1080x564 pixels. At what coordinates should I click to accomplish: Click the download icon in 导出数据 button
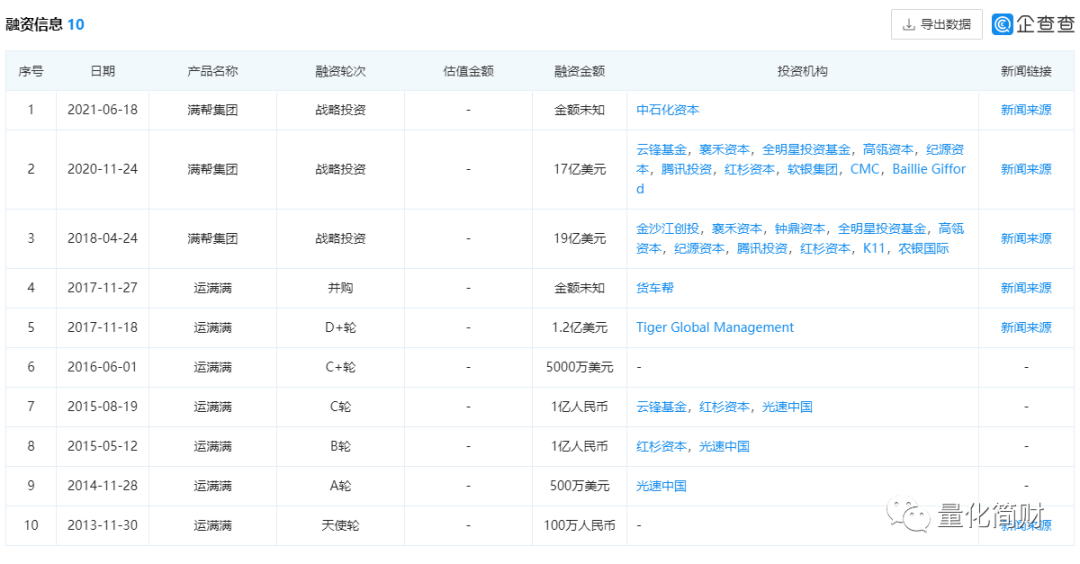[908, 25]
